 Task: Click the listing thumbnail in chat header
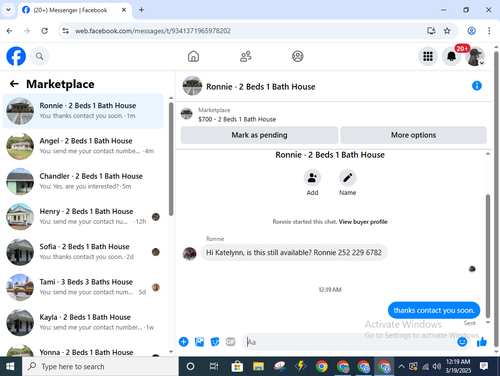click(x=192, y=86)
